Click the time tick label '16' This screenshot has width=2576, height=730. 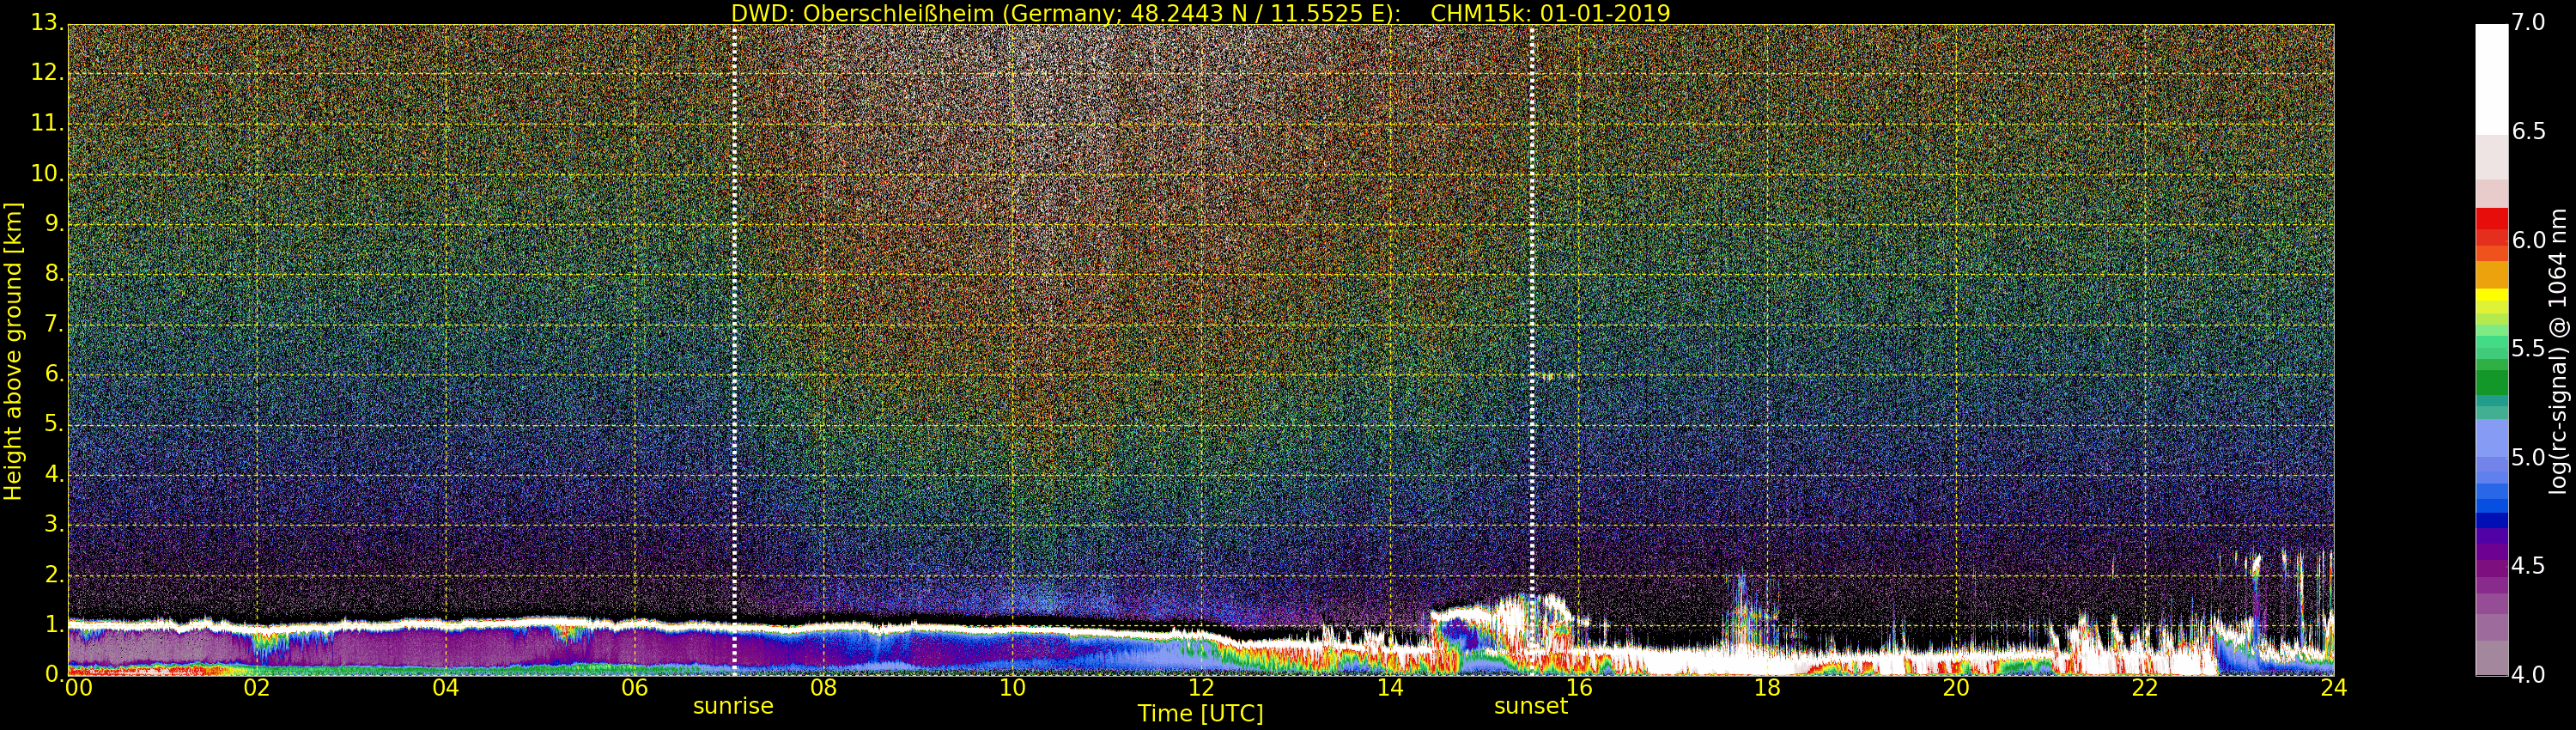pyautogui.click(x=1579, y=688)
